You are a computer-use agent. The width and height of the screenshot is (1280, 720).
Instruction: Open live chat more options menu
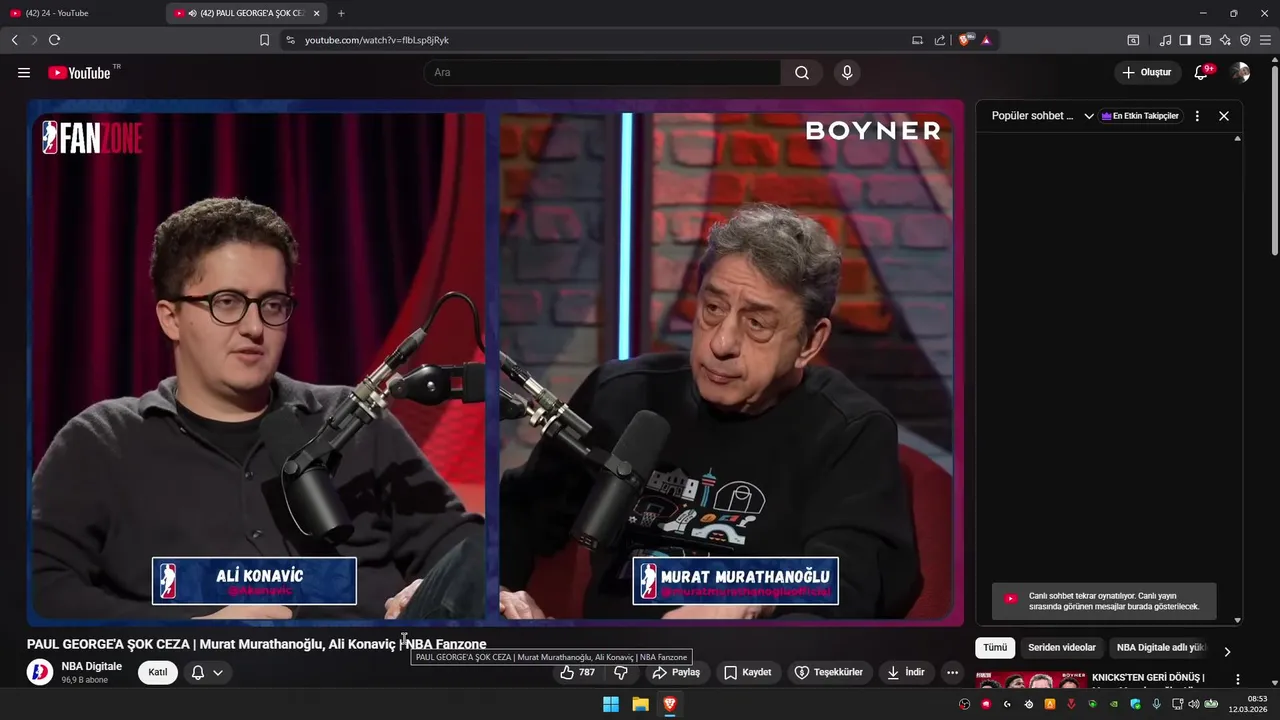(1197, 116)
